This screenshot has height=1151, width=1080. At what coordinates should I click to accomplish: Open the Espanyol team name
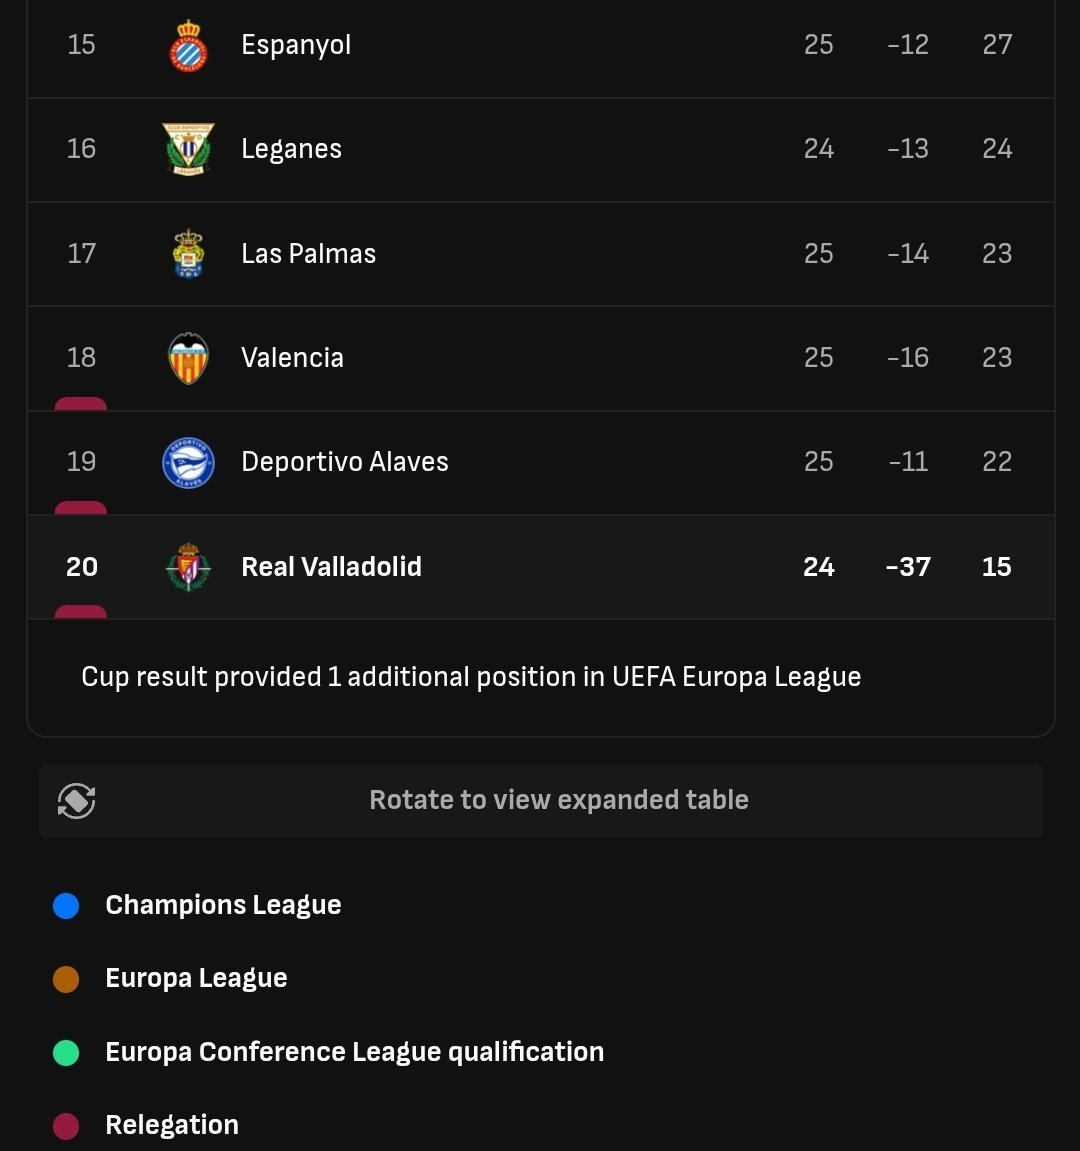click(x=296, y=45)
